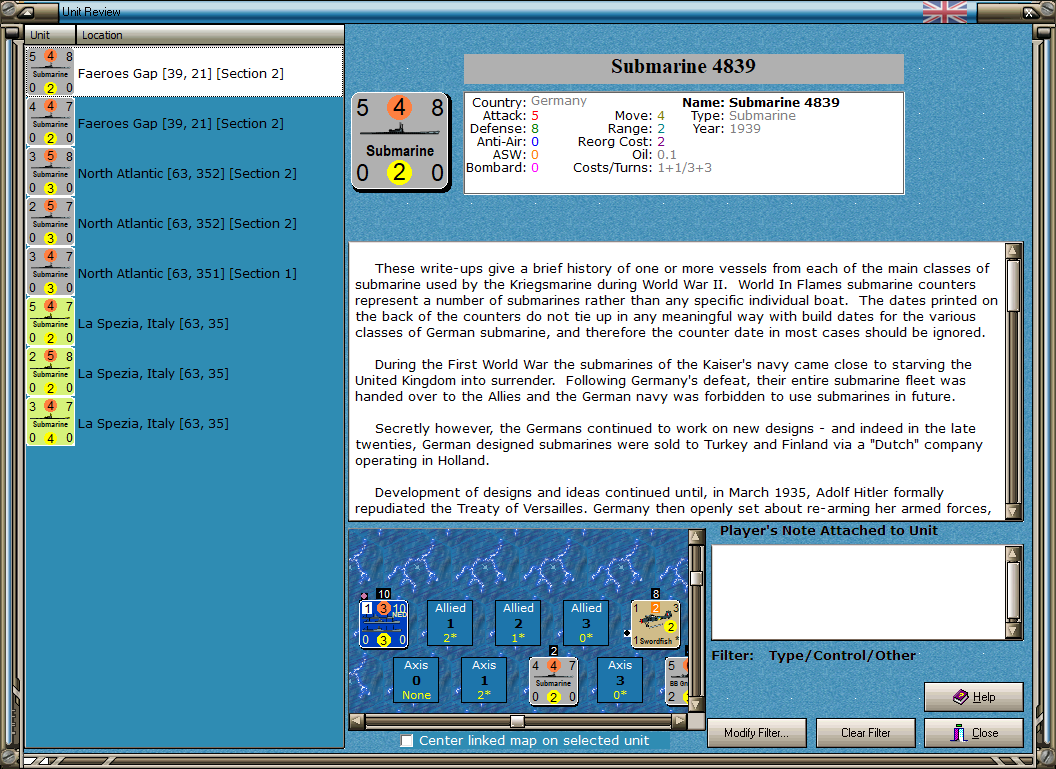Click Unit Review window title
This screenshot has height=769, width=1056.
pyautogui.click(x=91, y=11)
